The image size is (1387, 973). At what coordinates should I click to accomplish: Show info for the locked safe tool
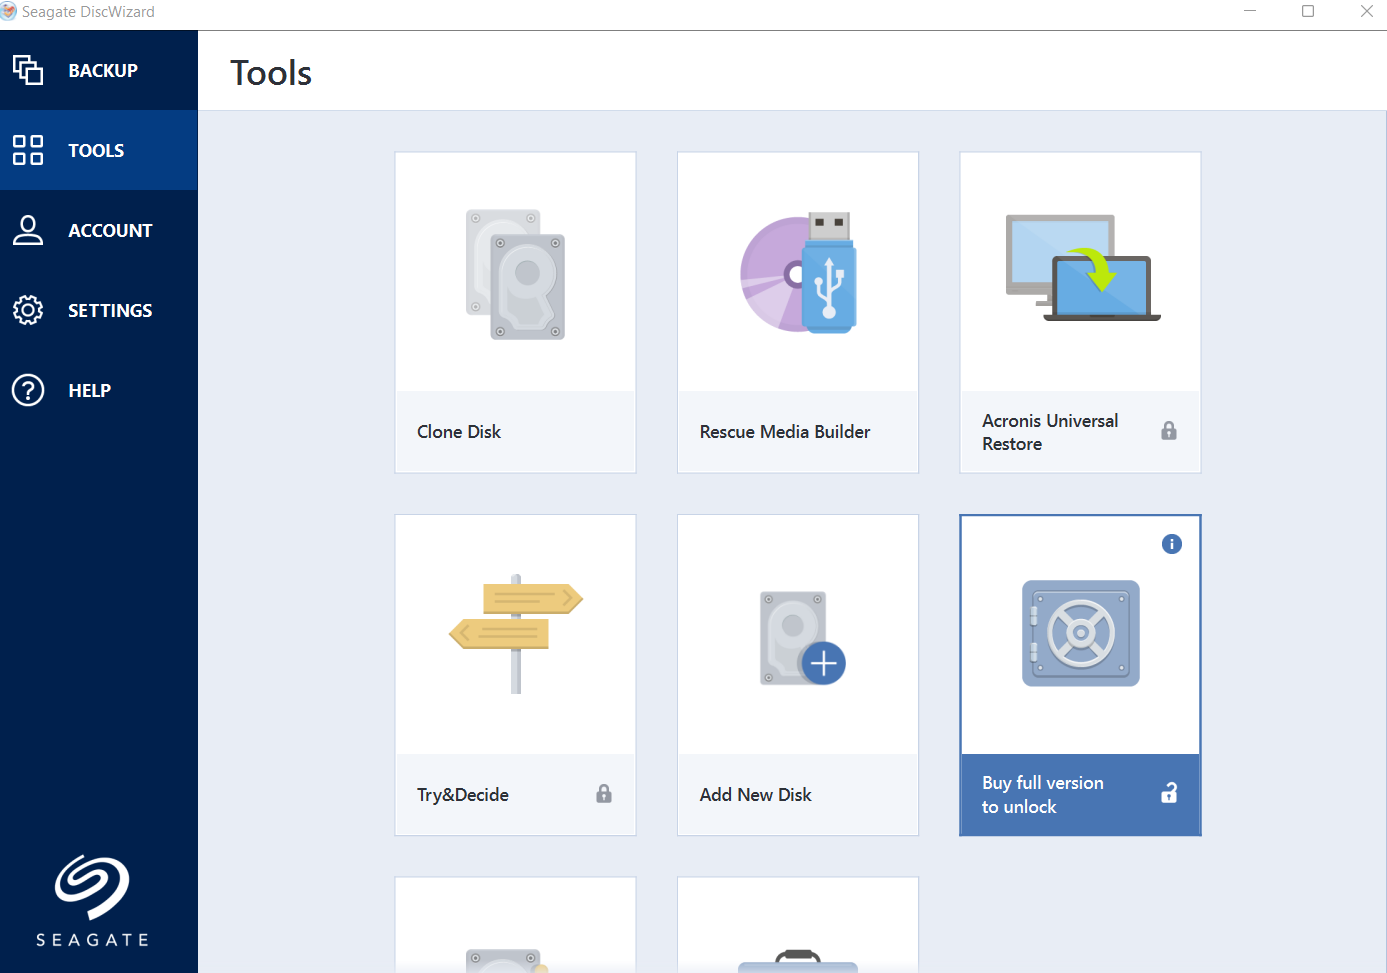pyautogui.click(x=1172, y=544)
